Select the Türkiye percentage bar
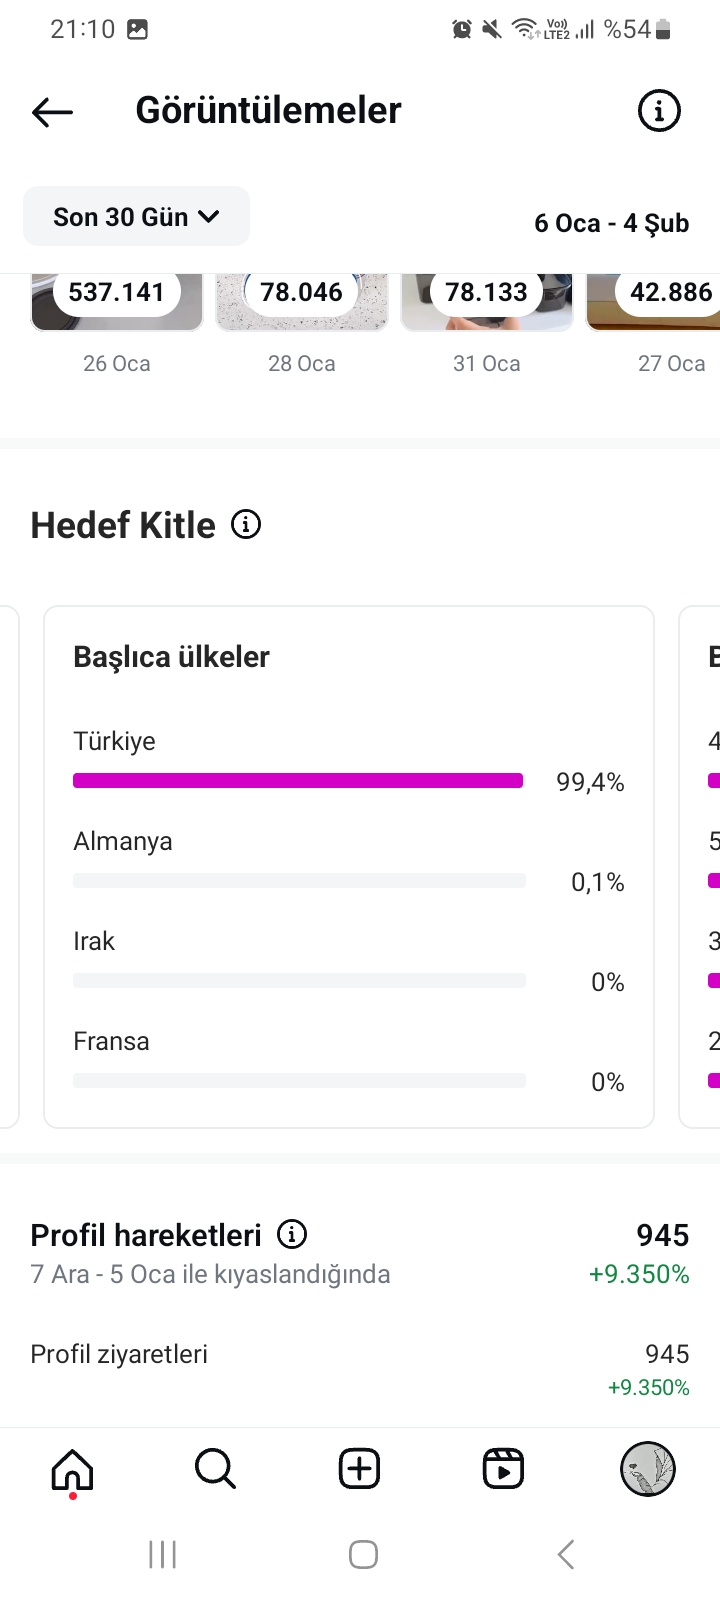Screen dimensions: 720x1600 (x=298, y=781)
